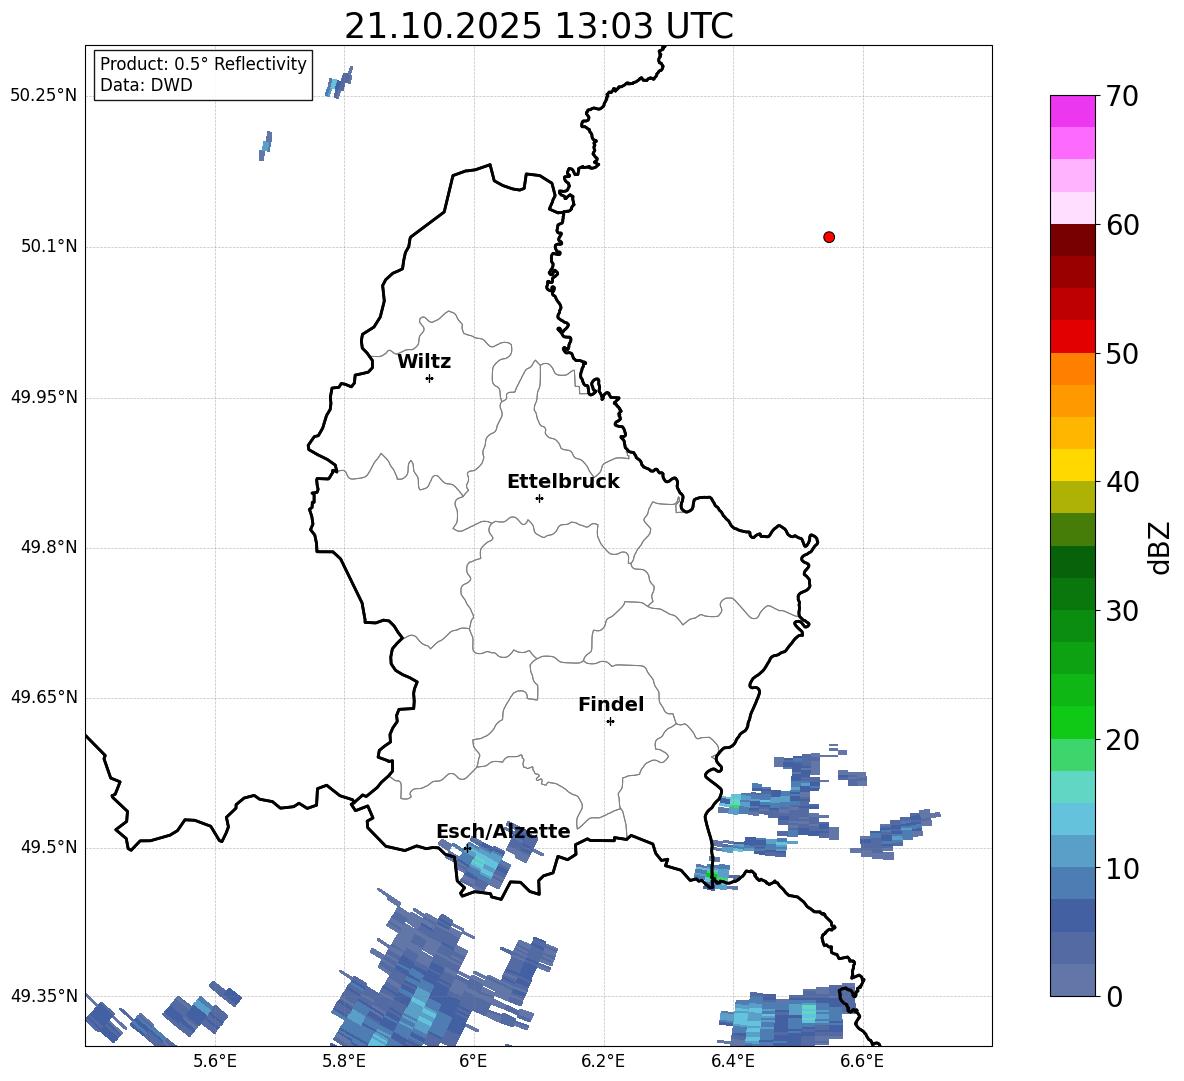Click the 60 label on colorbar
This screenshot has height=1081, width=1184.
click(1122, 225)
